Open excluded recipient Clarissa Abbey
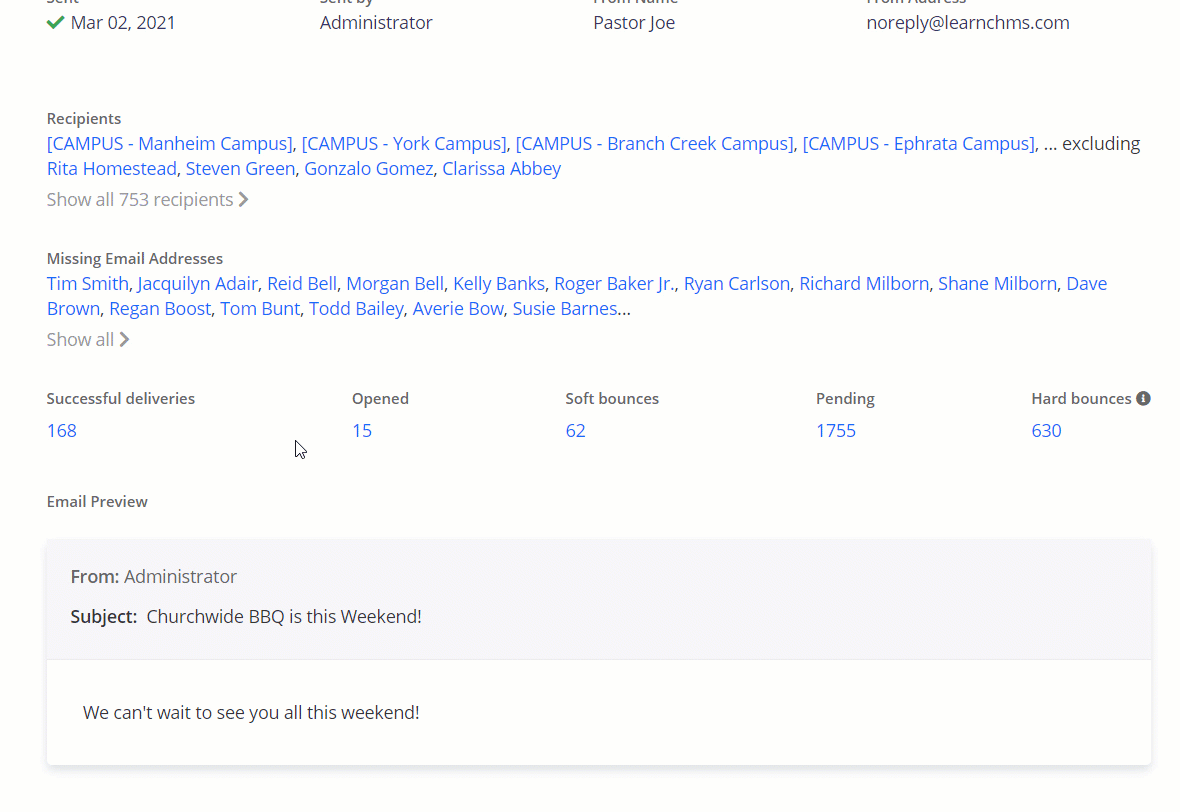The height and width of the screenshot is (812, 1180). tap(501, 168)
